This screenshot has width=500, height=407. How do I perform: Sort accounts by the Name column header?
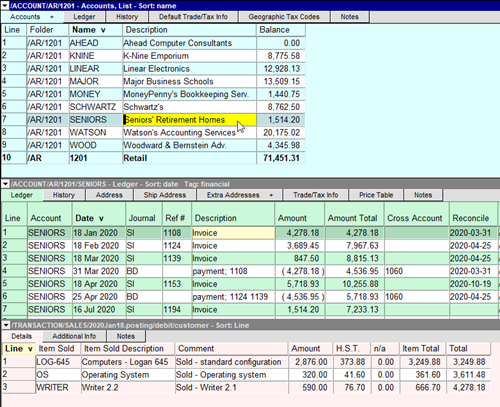click(x=95, y=30)
